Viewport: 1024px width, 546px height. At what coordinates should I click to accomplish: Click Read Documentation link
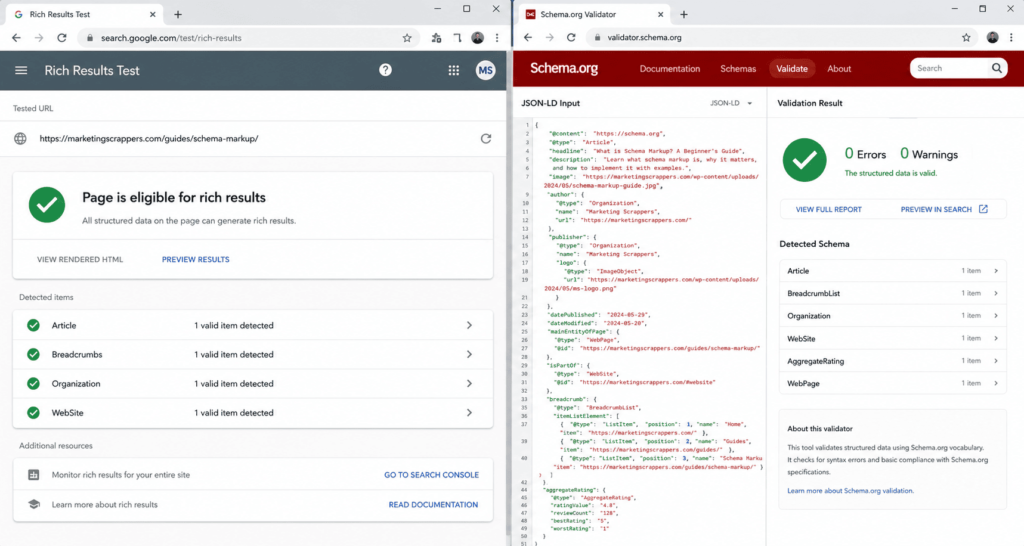coord(433,505)
